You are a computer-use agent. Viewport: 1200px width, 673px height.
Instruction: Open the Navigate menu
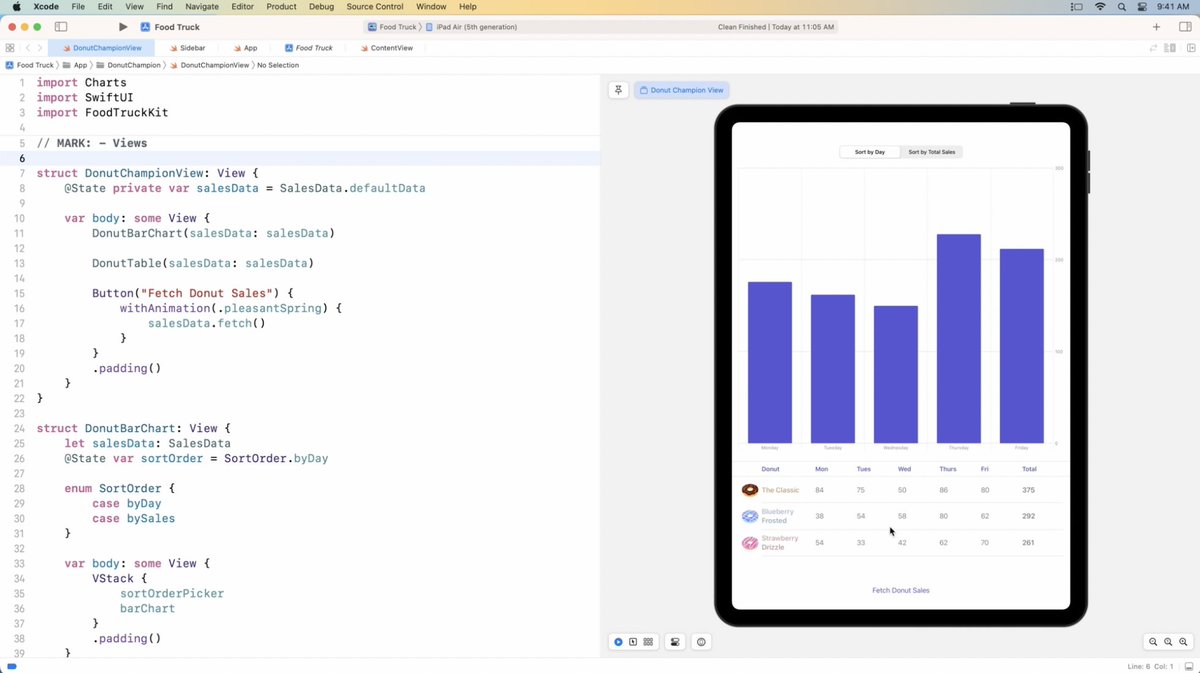click(x=202, y=7)
